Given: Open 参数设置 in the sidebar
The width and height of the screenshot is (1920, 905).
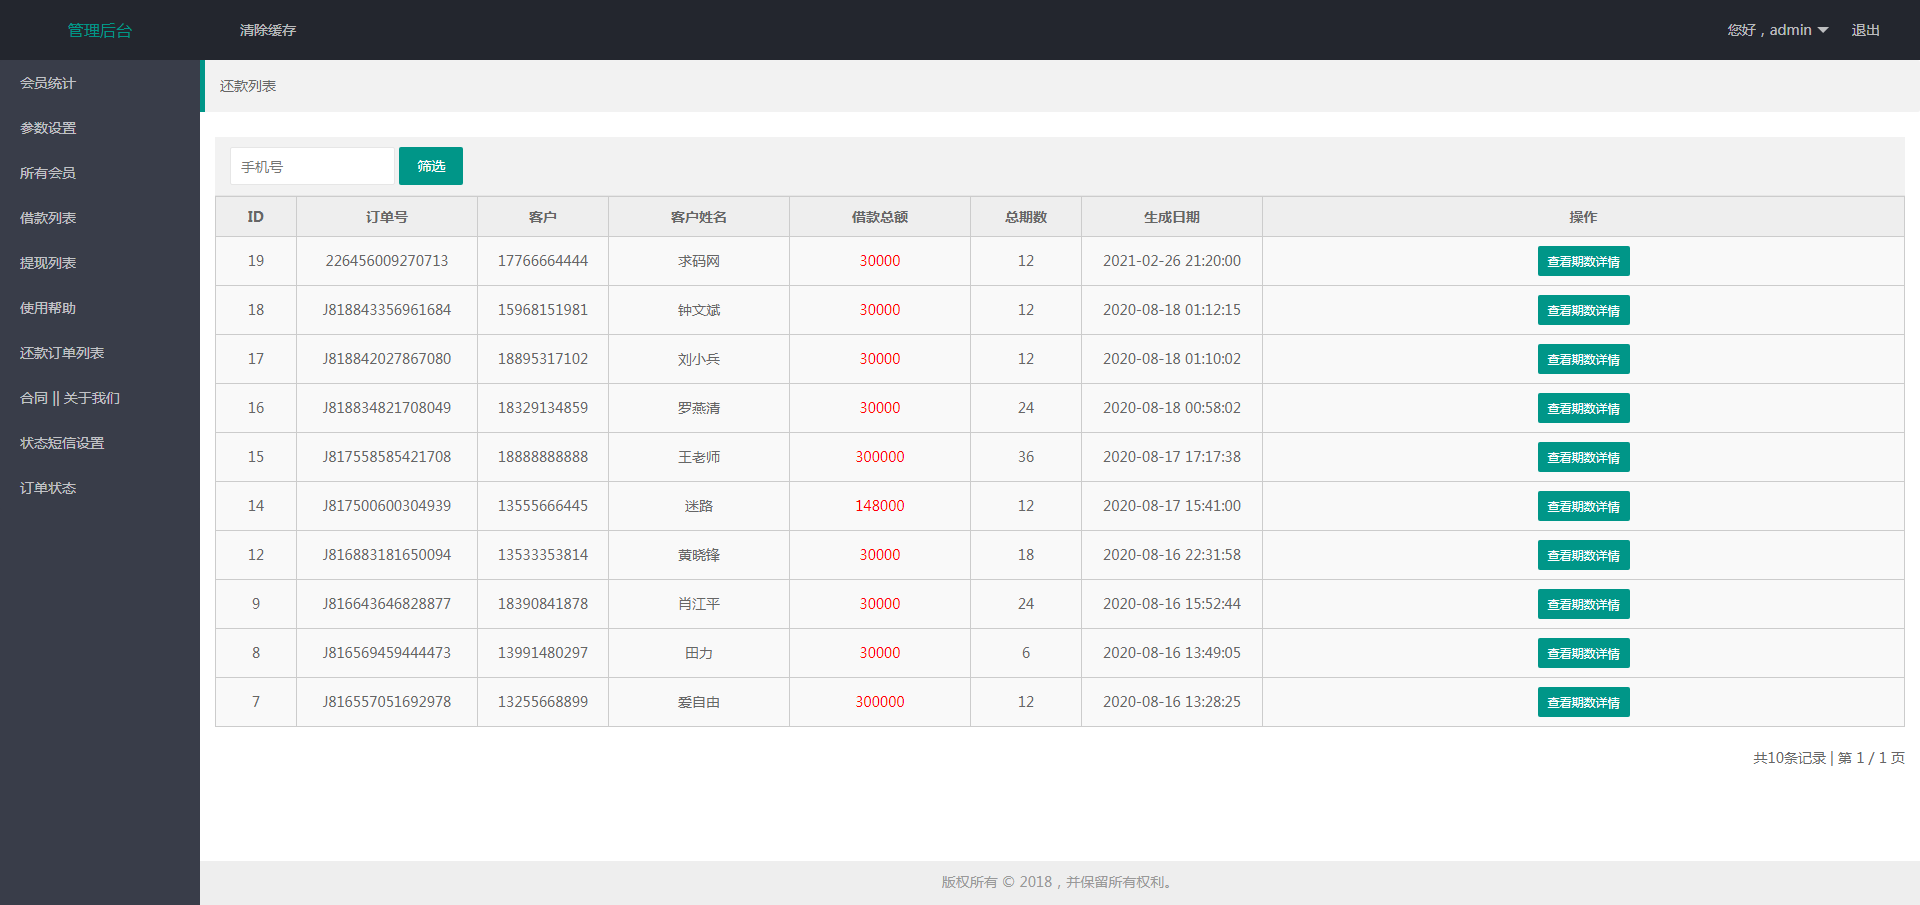Looking at the screenshot, I should click(x=48, y=128).
